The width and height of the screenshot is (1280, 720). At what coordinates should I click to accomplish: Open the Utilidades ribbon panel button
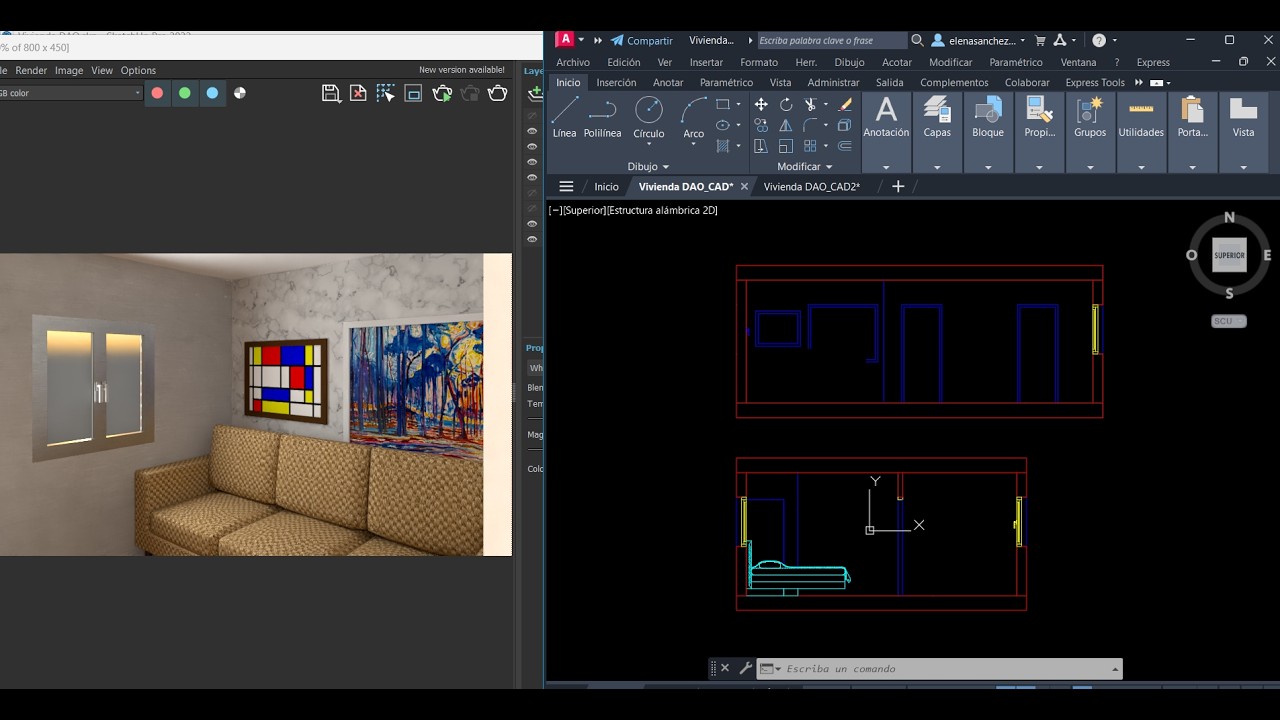tap(1141, 132)
